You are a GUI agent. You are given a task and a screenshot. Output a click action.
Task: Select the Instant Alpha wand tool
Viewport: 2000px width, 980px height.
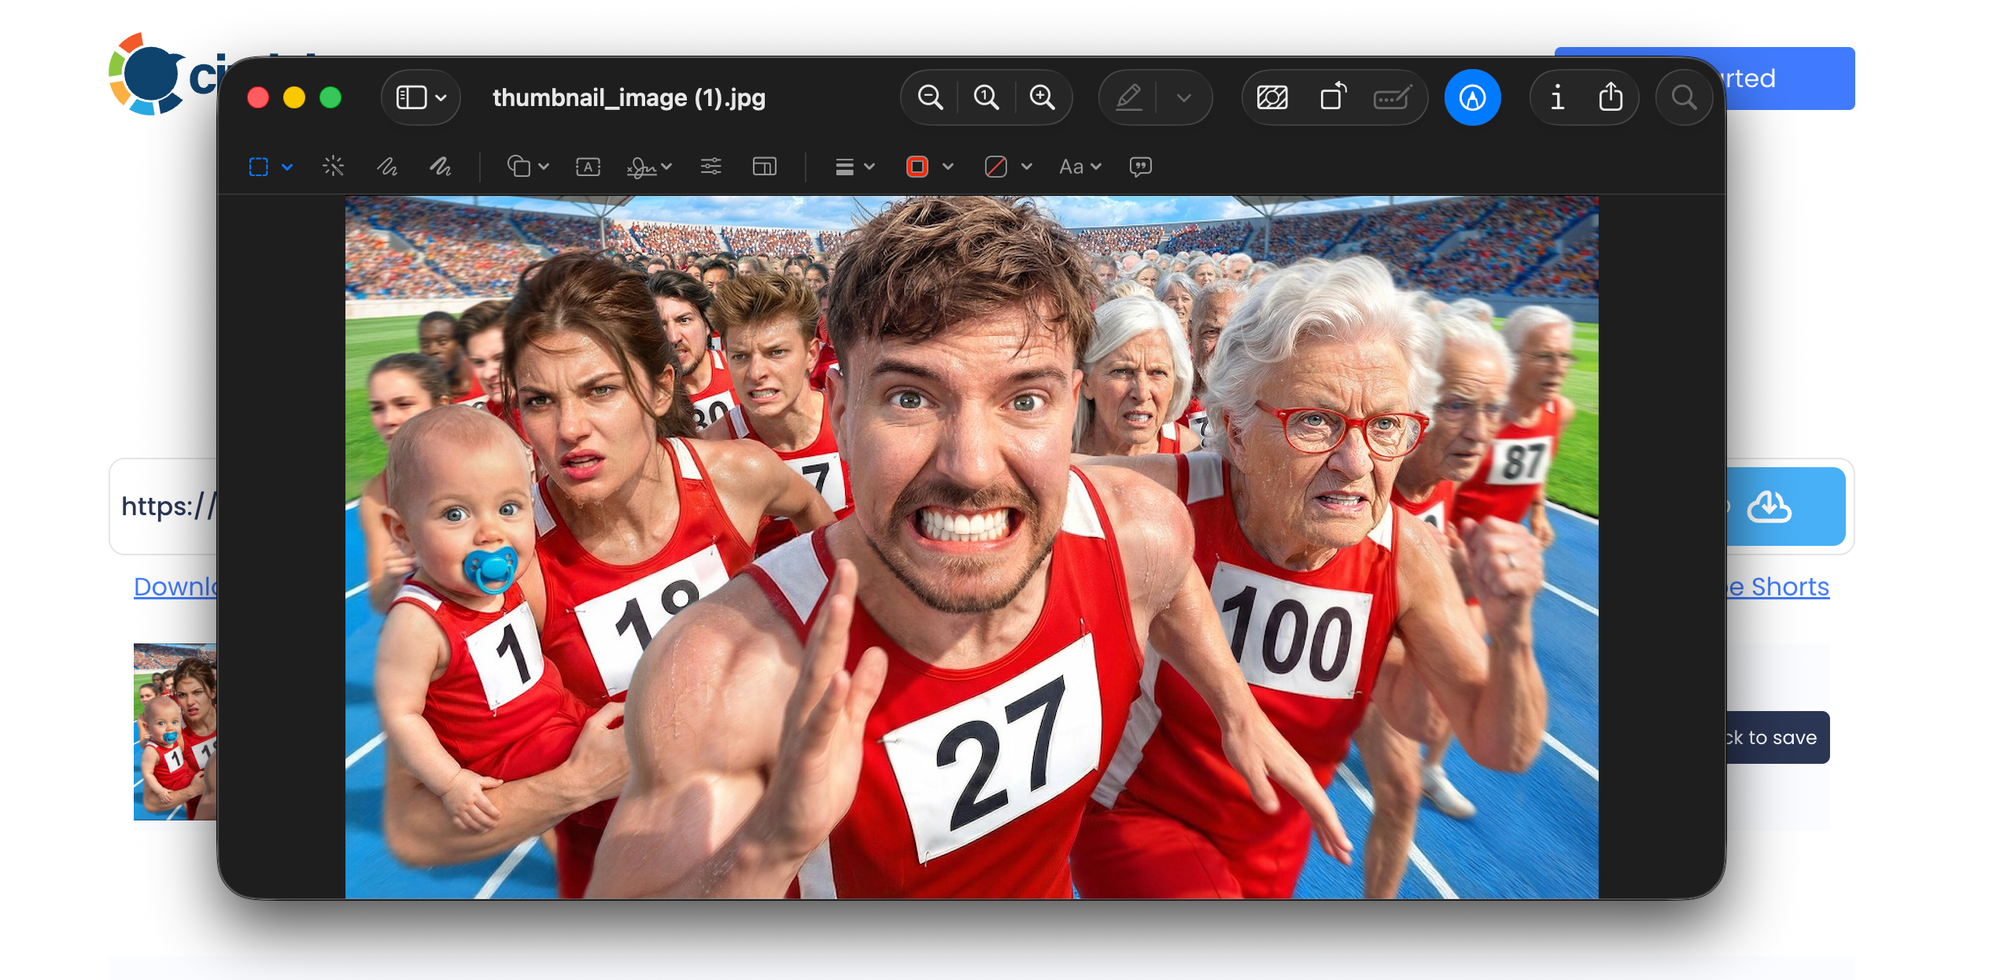click(x=333, y=167)
